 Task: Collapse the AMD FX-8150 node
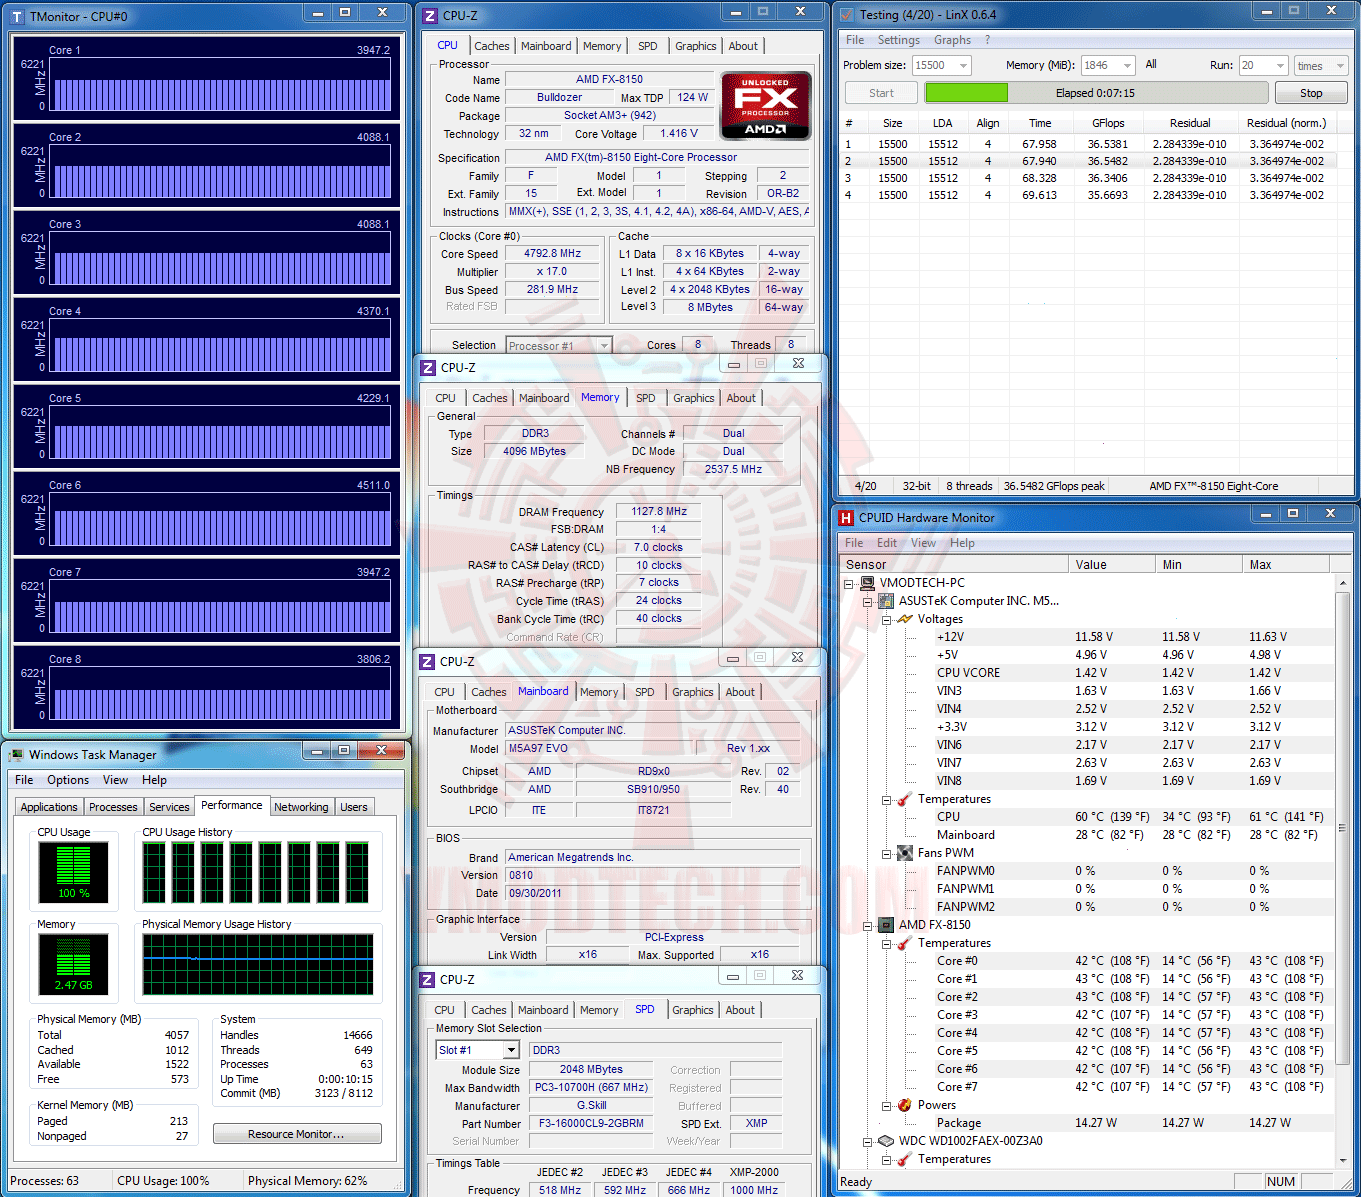point(868,926)
